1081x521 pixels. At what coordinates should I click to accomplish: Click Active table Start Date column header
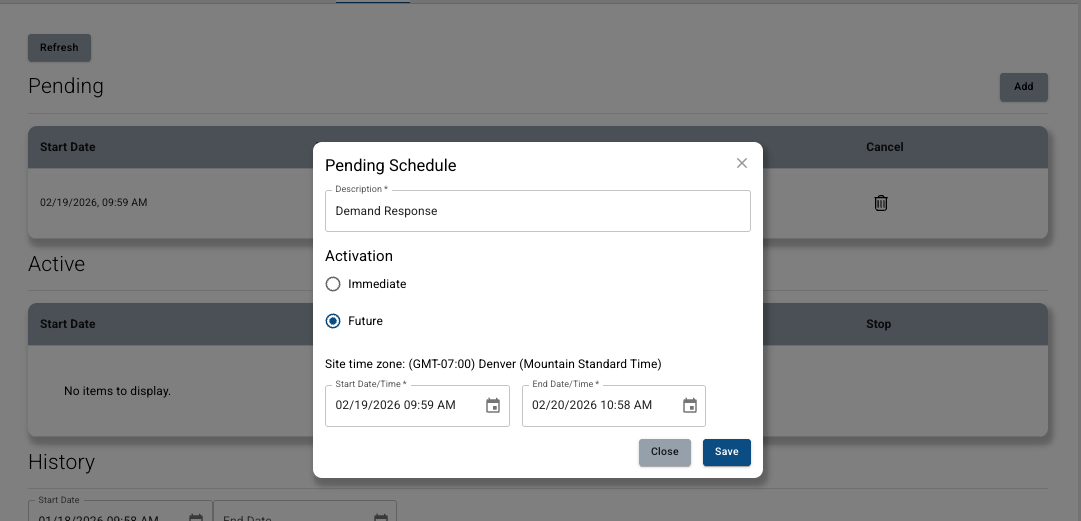68,324
